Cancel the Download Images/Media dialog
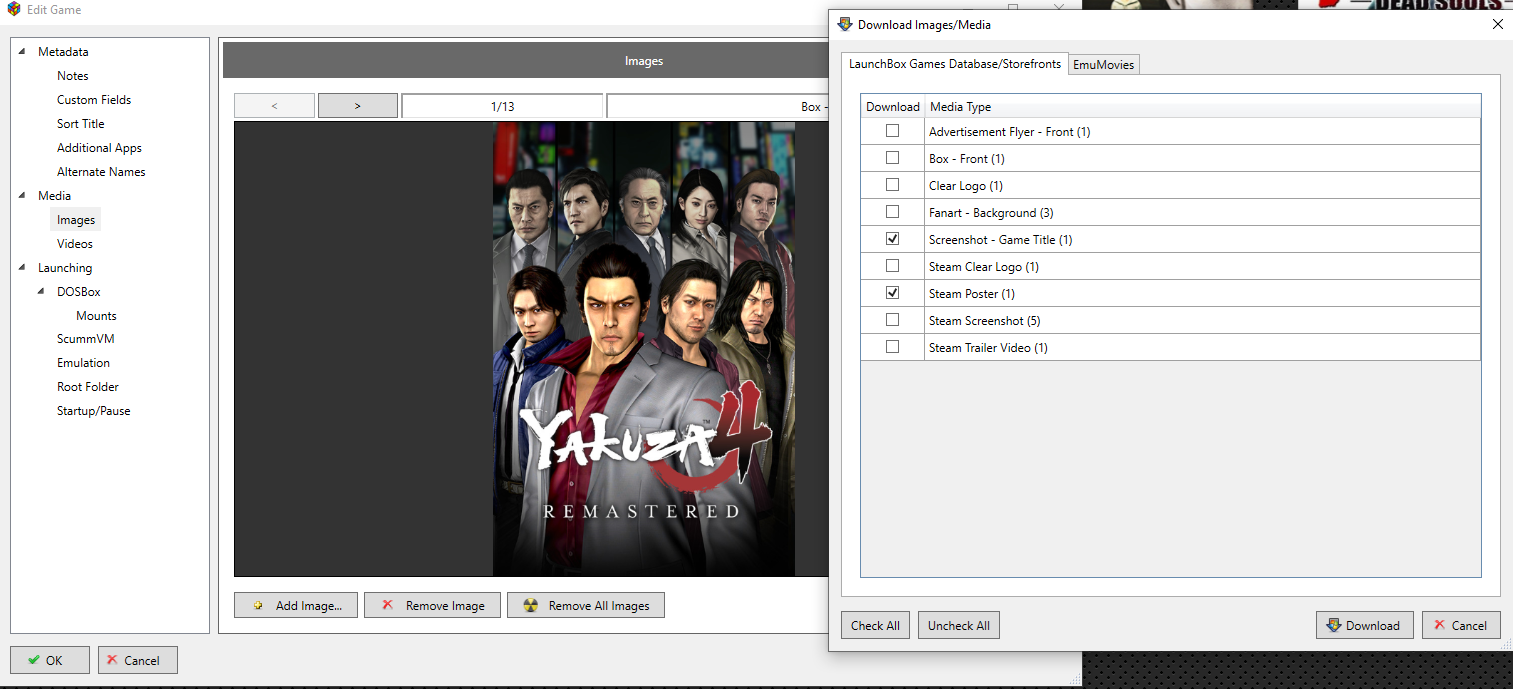 (x=1461, y=625)
